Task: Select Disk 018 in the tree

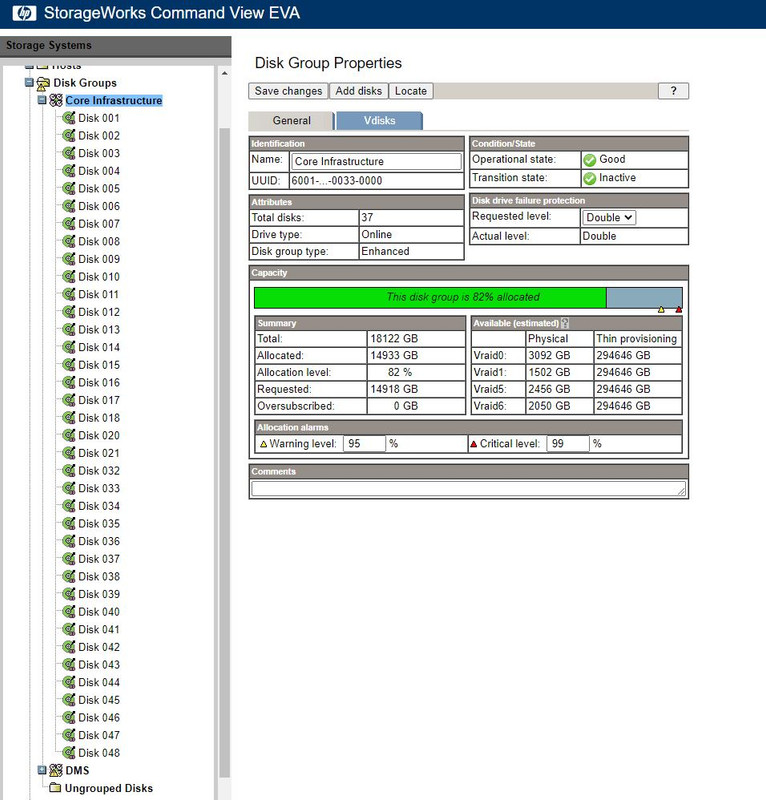Action: coord(99,418)
